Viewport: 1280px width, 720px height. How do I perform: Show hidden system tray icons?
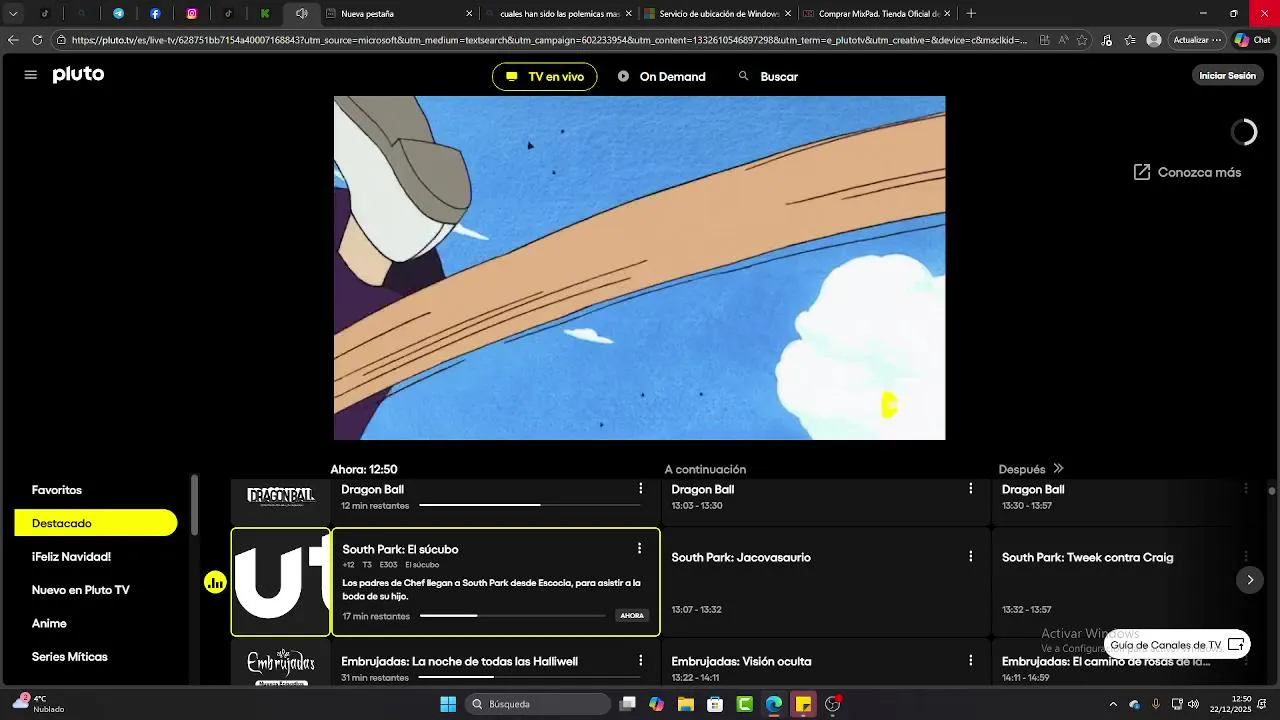(1113, 704)
